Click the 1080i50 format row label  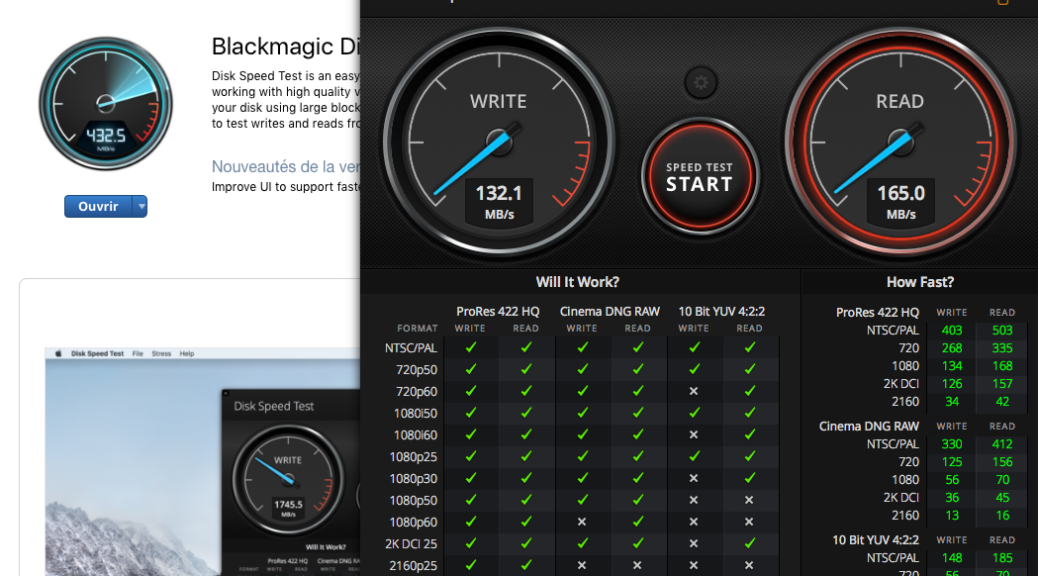tap(416, 413)
